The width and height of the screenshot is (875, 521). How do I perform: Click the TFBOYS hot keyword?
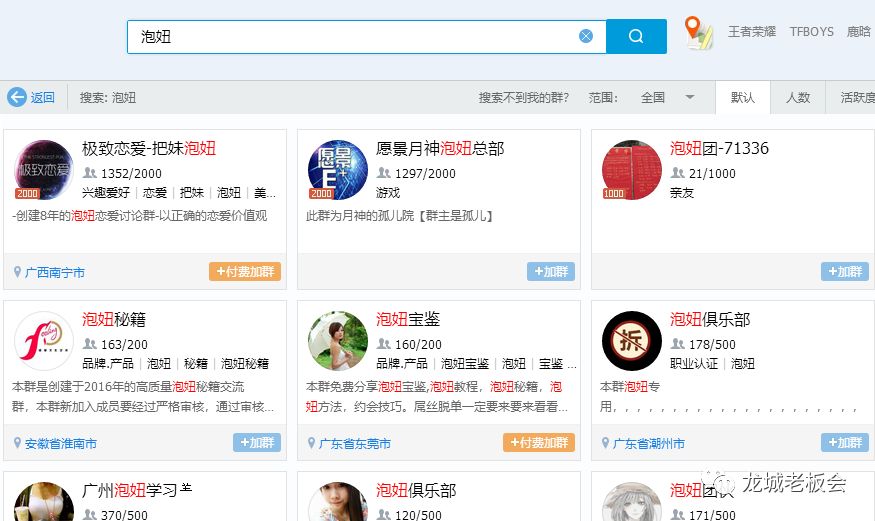point(811,32)
